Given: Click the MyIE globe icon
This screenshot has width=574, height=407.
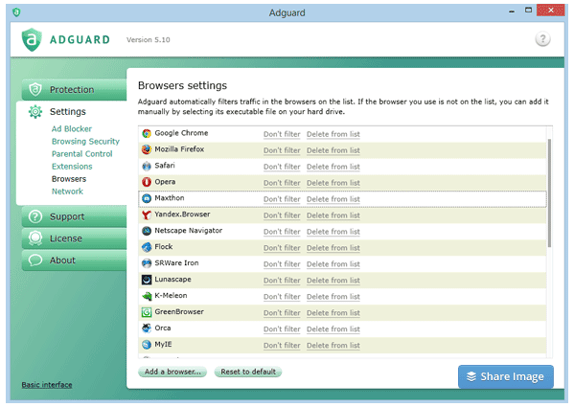Looking at the screenshot, I should pos(146,345).
